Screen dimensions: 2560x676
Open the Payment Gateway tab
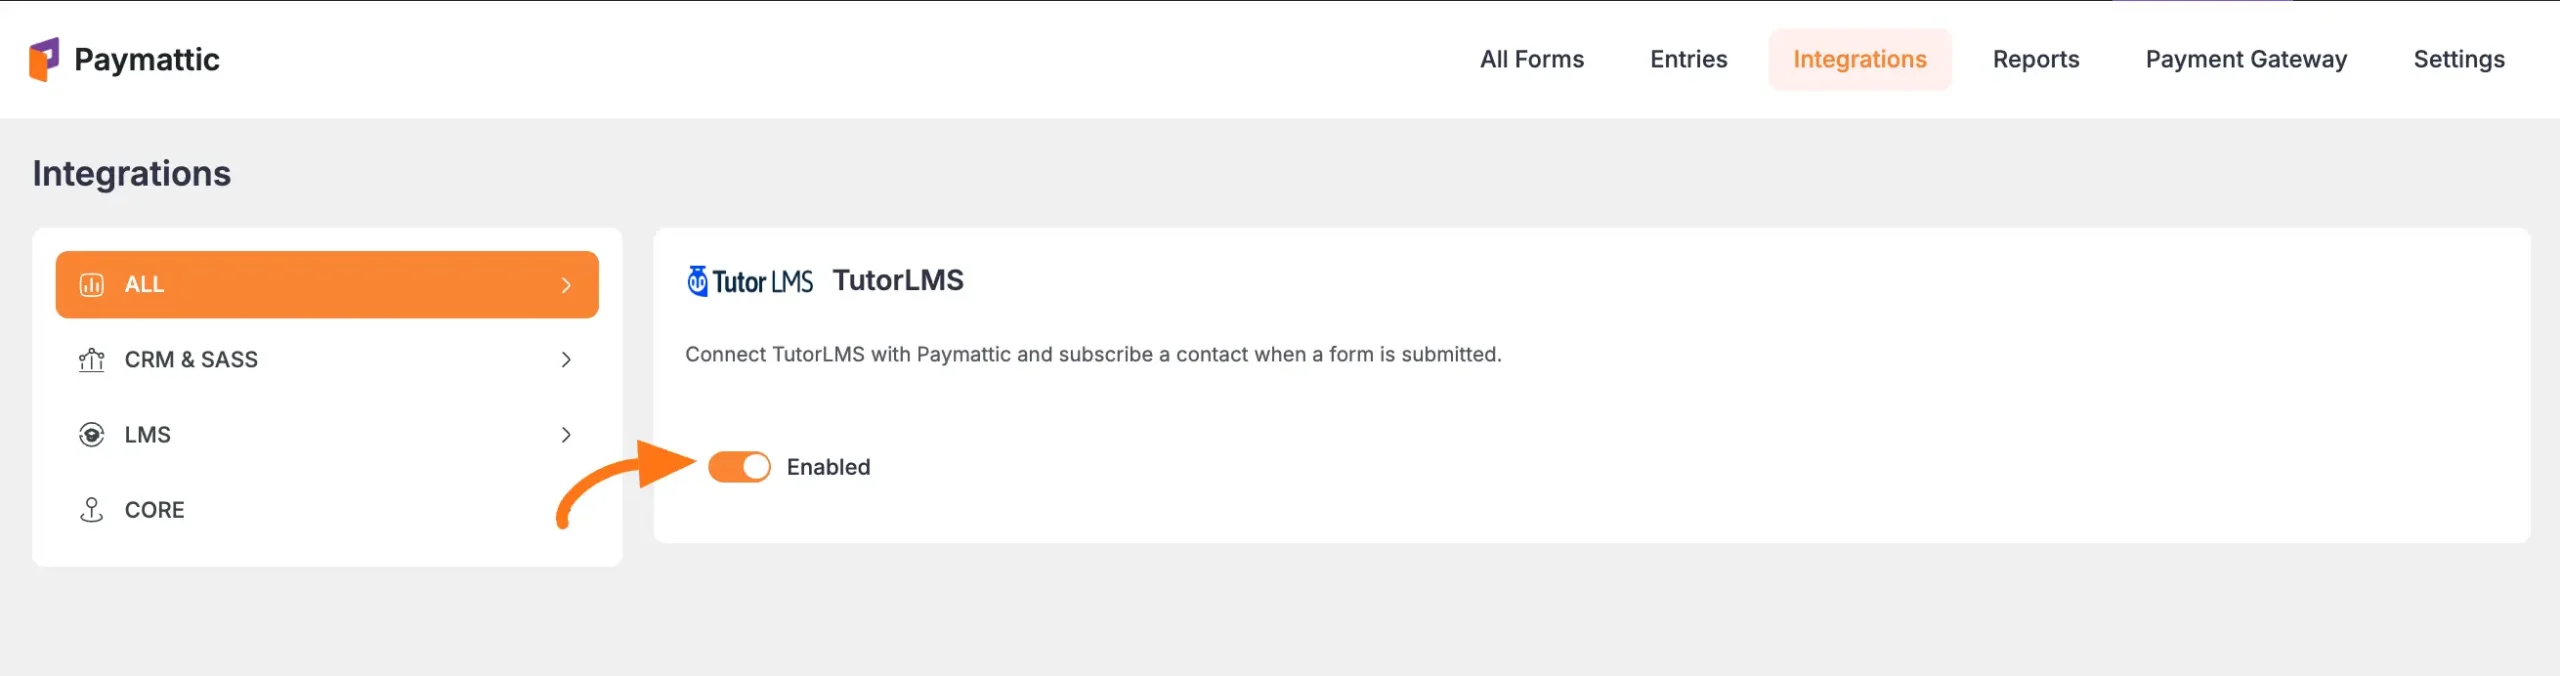2246,59
